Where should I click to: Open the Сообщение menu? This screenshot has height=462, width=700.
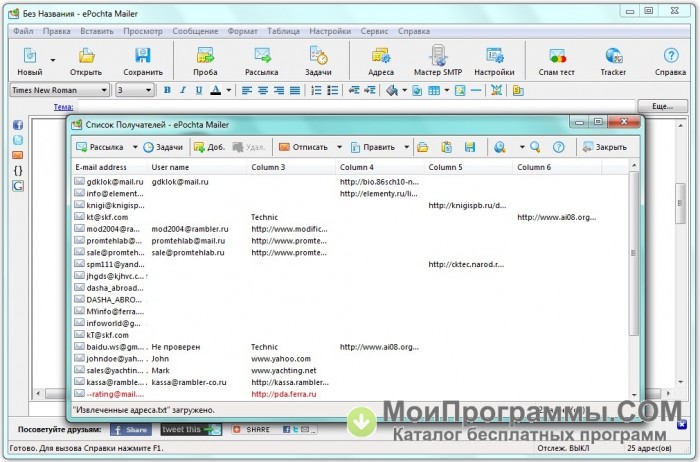[195, 31]
